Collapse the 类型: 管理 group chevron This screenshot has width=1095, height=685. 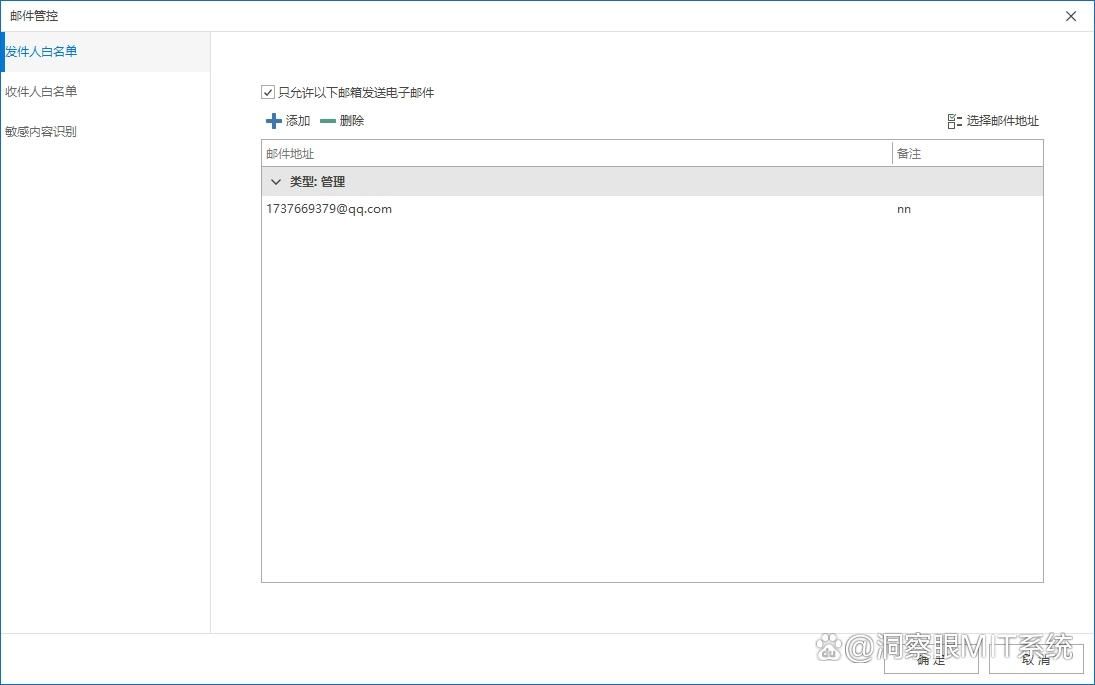click(276, 182)
